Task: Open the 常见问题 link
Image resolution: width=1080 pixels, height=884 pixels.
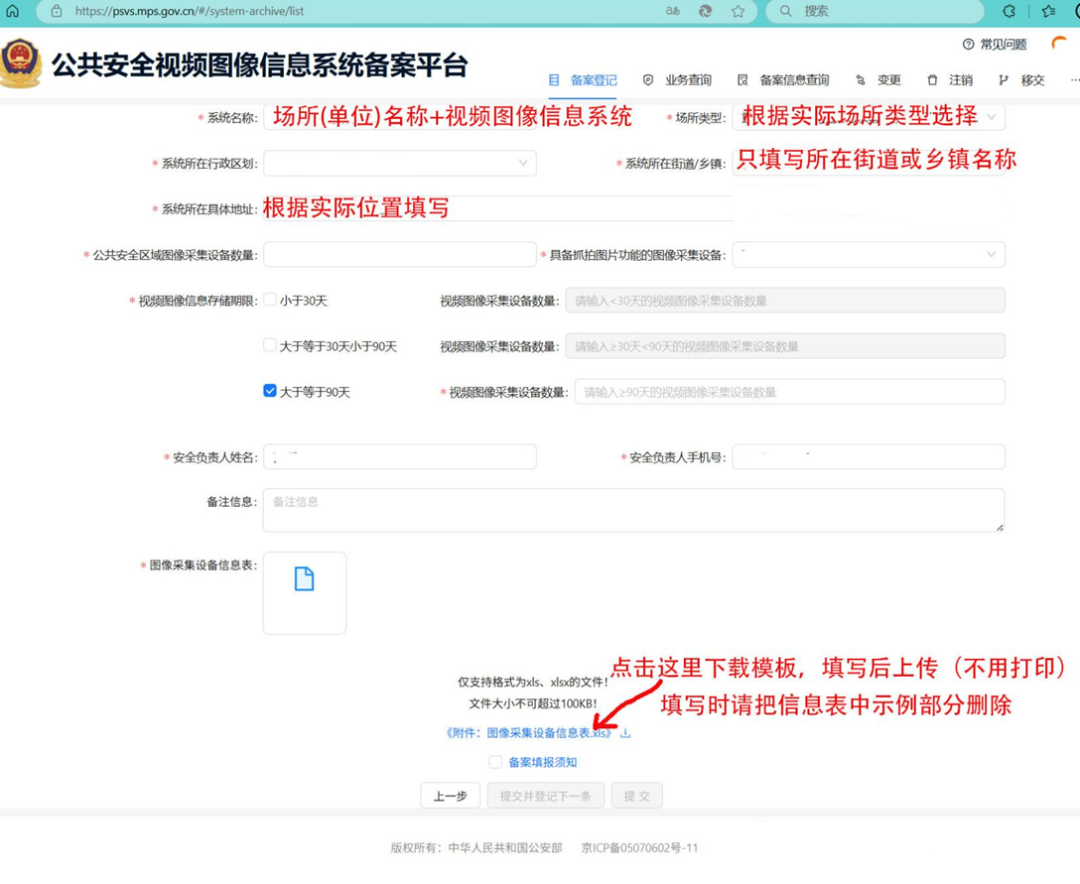Action: (x=1003, y=44)
